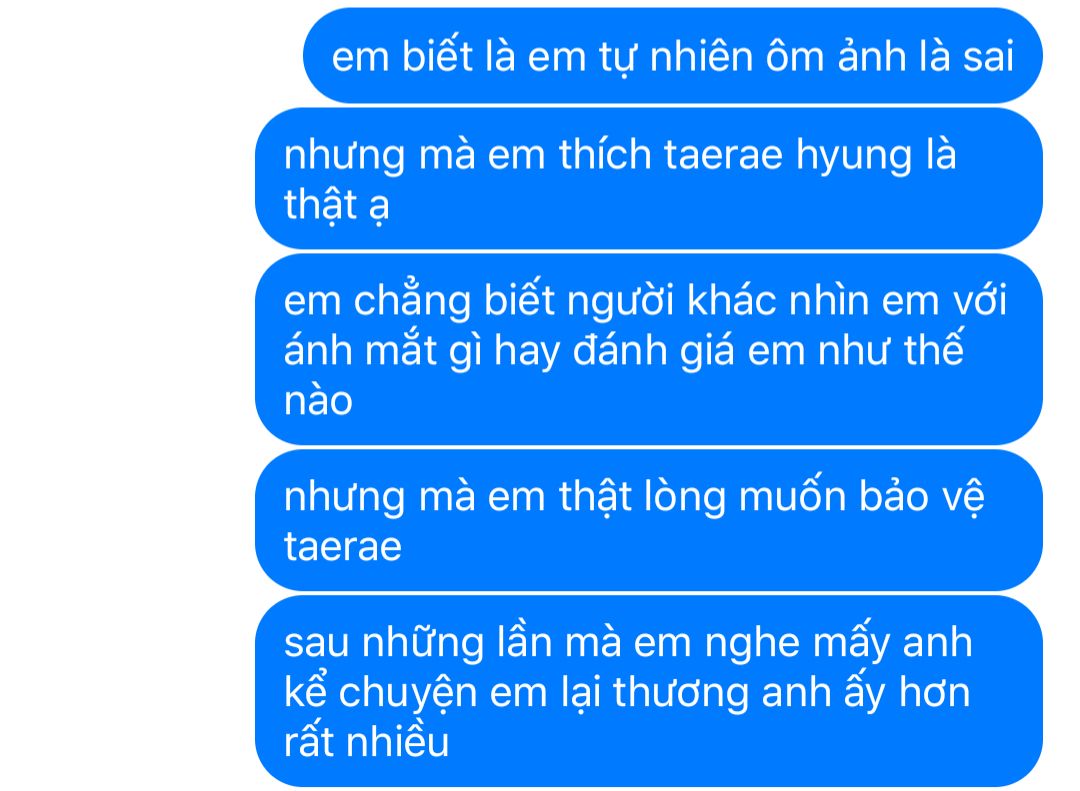Screen dimensions: 1080x791
Task: Select the bubble "thật lòng muốn bảo vệ taerae"
Action: pyautogui.click(x=649, y=520)
